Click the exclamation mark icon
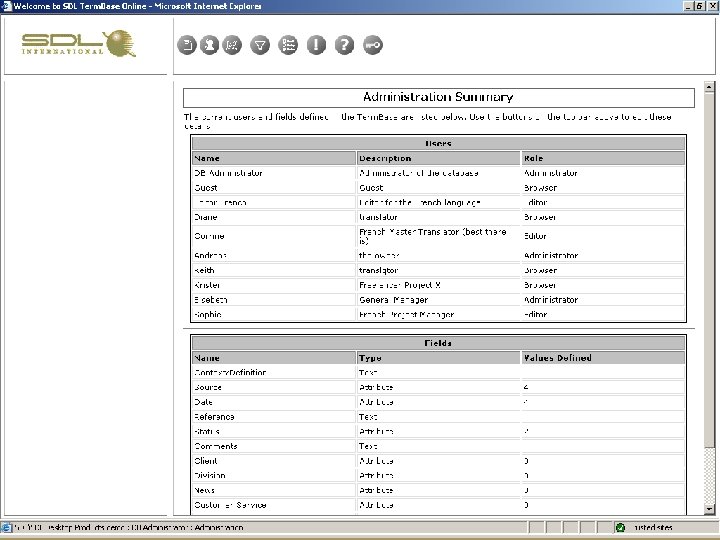The image size is (720, 540). tap(316, 45)
